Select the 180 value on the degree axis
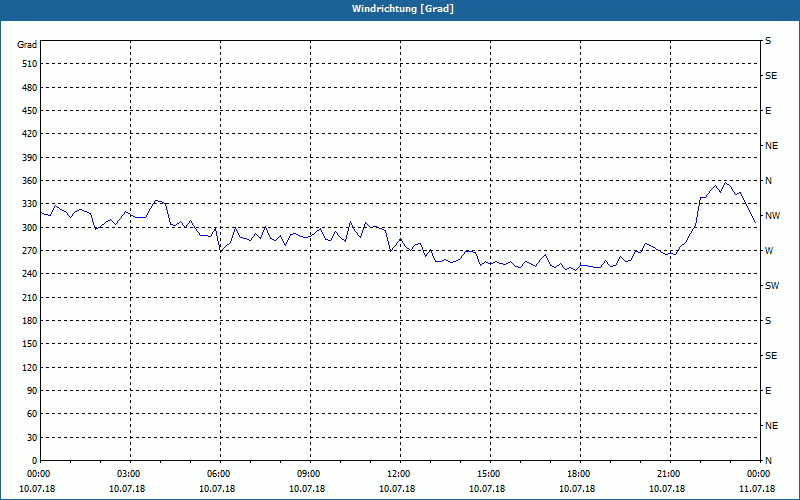Viewport: 800px width, 500px height. click(x=30, y=321)
